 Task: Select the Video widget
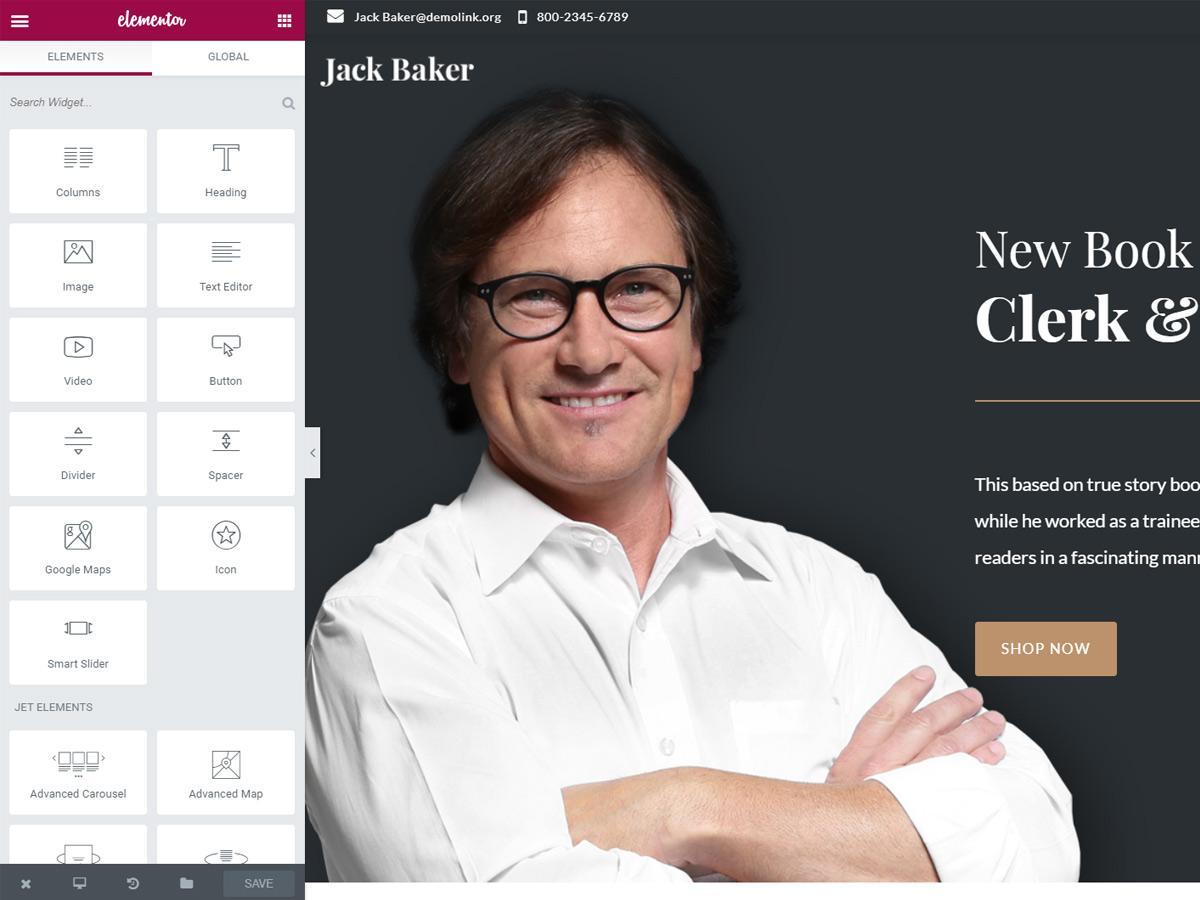point(78,360)
